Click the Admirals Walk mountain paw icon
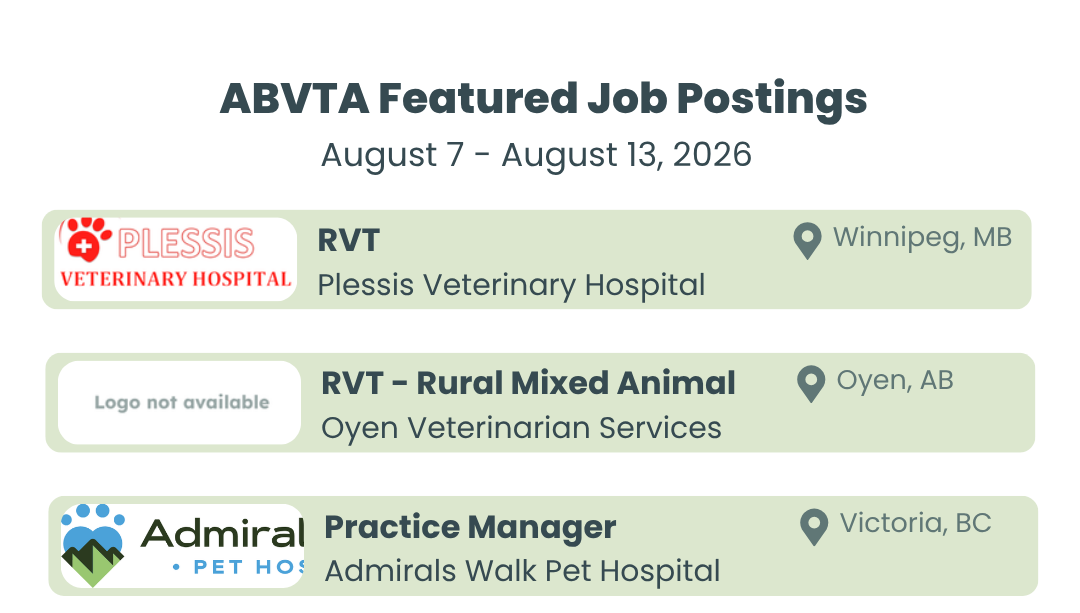Image resolution: width=1080 pixels, height=613 pixels. [x=93, y=546]
